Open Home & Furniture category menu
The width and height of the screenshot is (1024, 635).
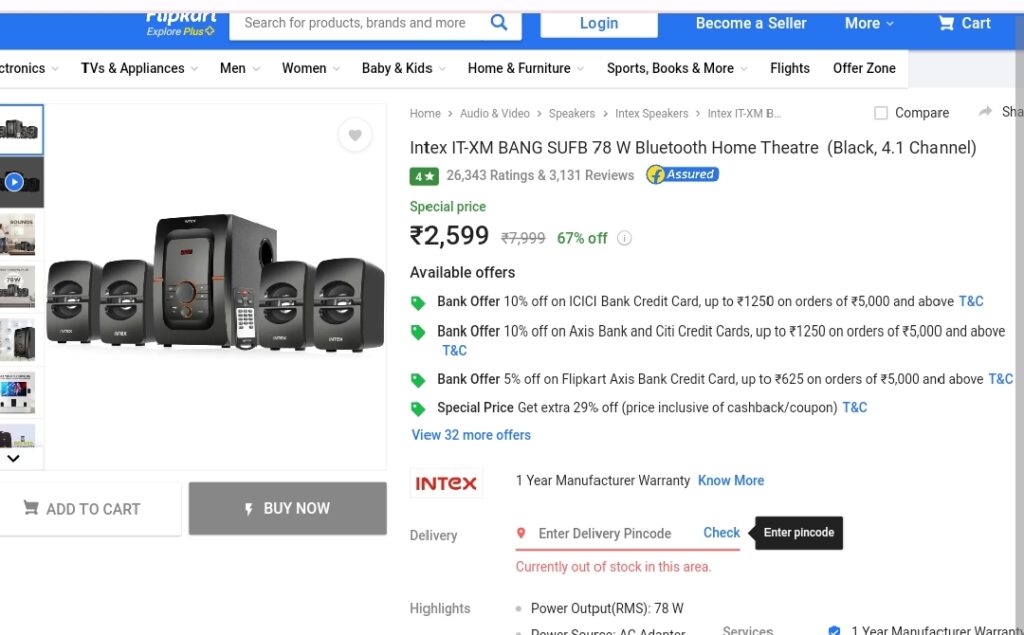coord(526,68)
